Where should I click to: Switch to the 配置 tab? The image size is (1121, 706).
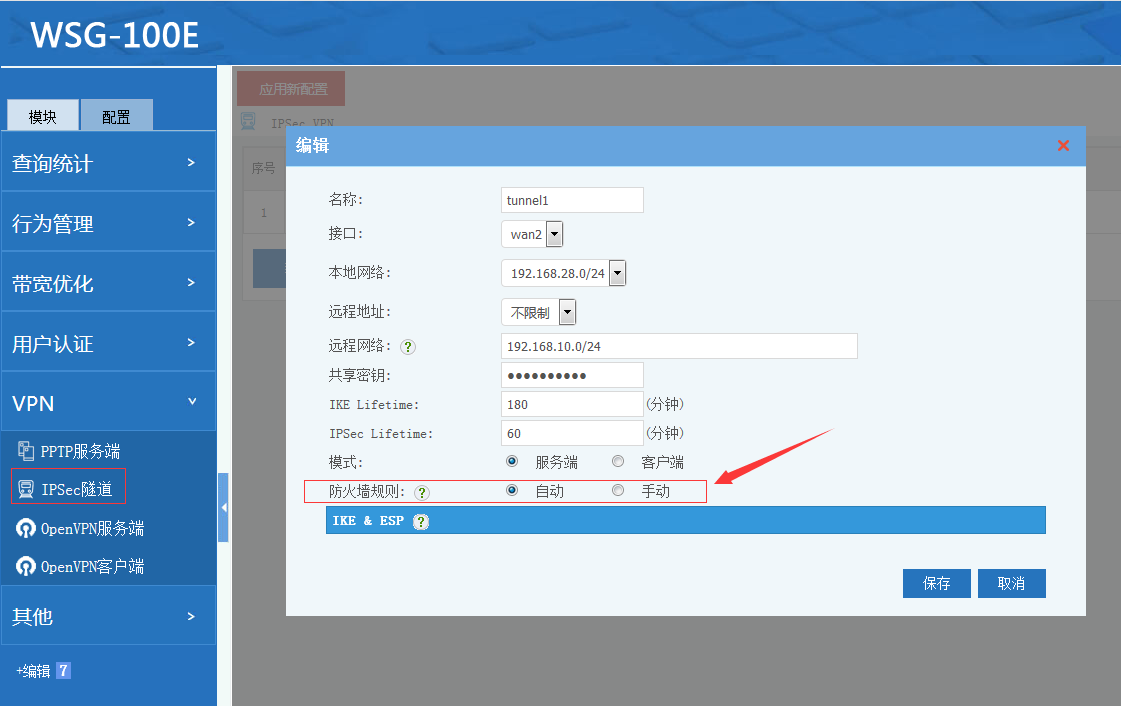116,116
